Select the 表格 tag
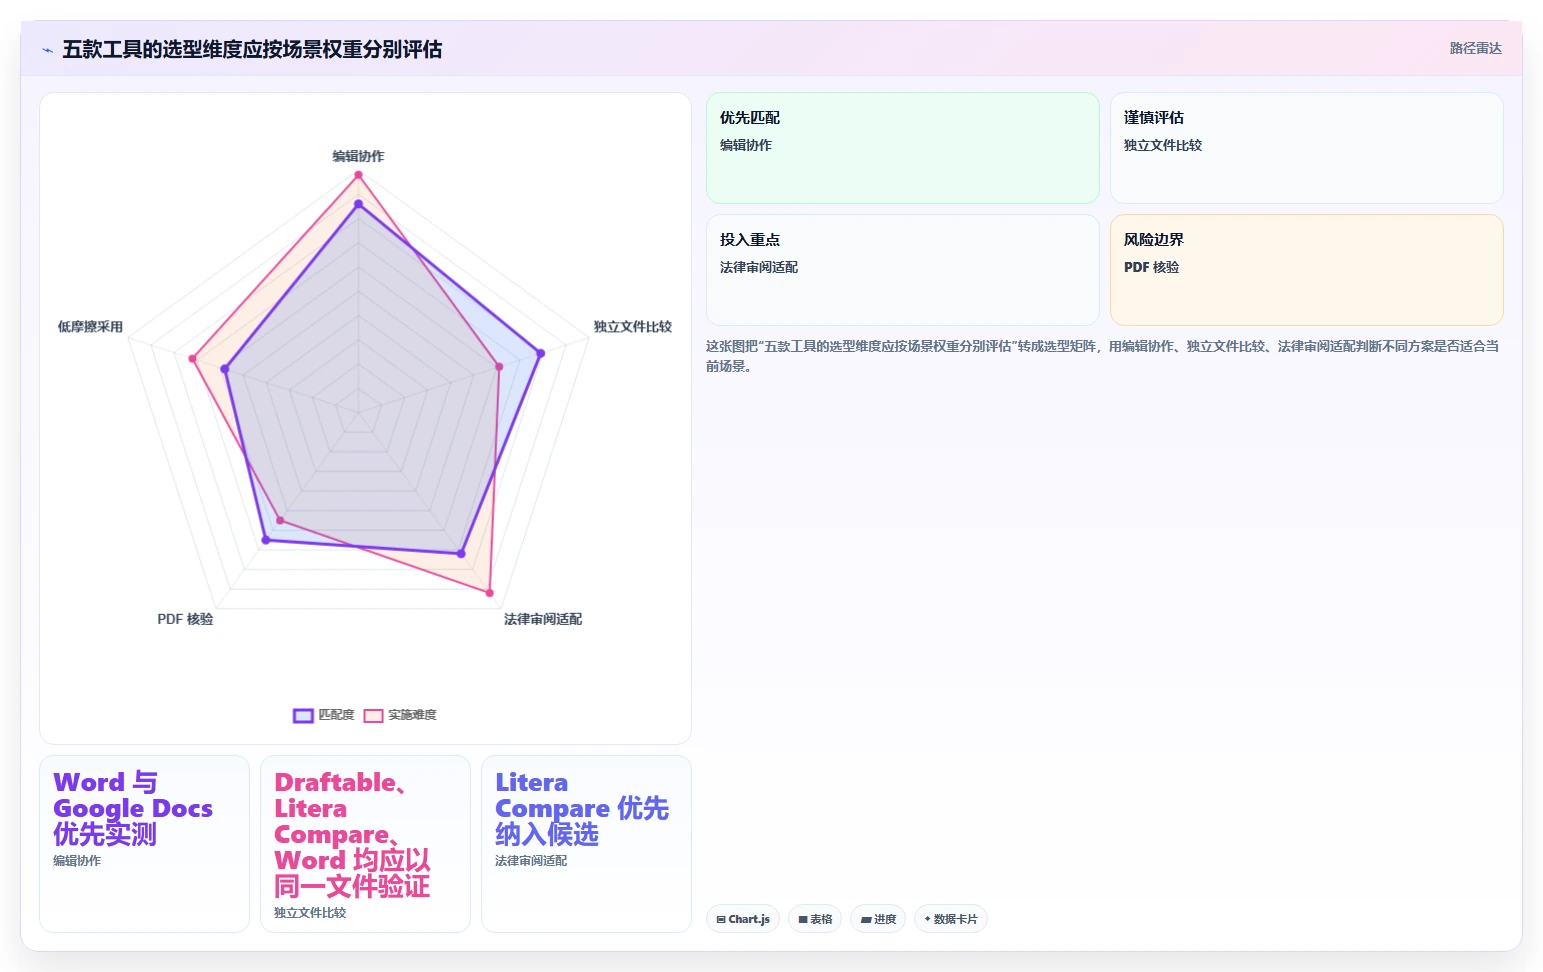Image resolution: width=1543 pixels, height=972 pixels. [x=815, y=919]
